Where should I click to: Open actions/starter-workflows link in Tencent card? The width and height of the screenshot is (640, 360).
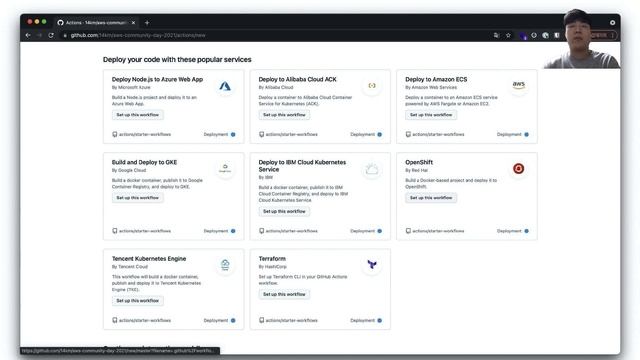click(x=145, y=320)
